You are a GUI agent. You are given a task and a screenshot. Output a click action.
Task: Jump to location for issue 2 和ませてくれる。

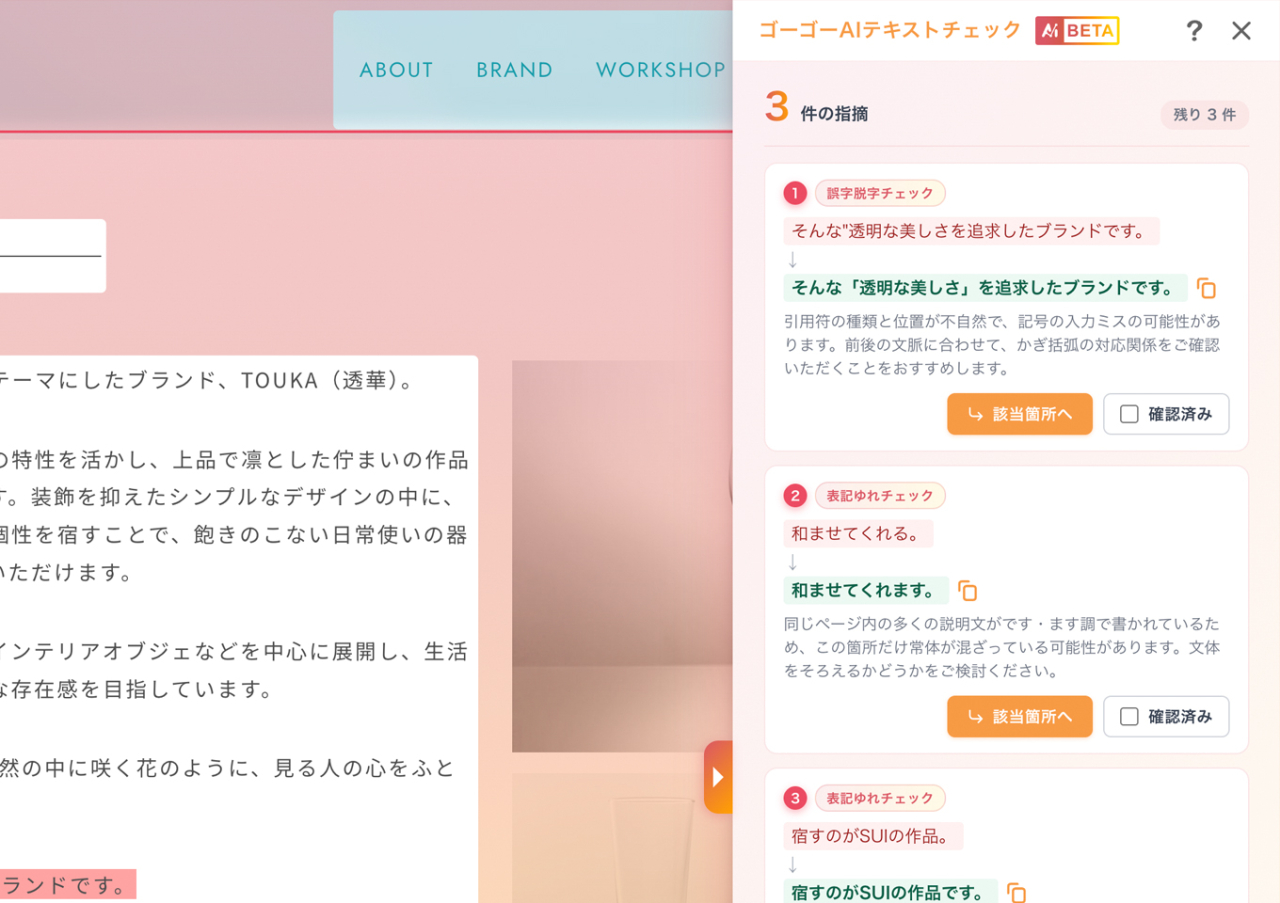pos(1020,716)
